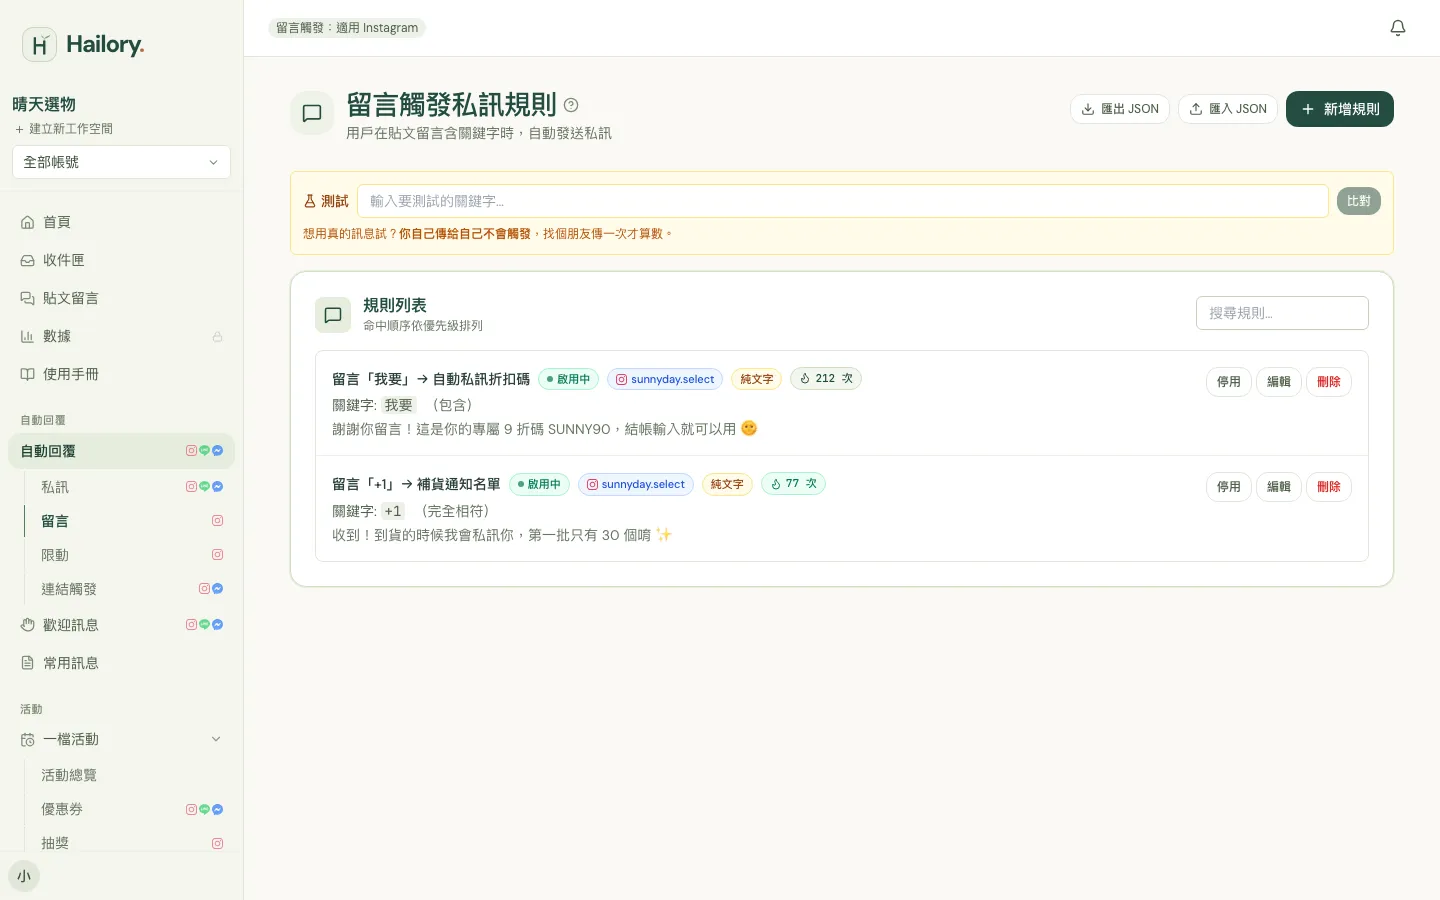Click 匯入 JSON button
The width and height of the screenshot is (1440, 900).
pos(1228,109)
